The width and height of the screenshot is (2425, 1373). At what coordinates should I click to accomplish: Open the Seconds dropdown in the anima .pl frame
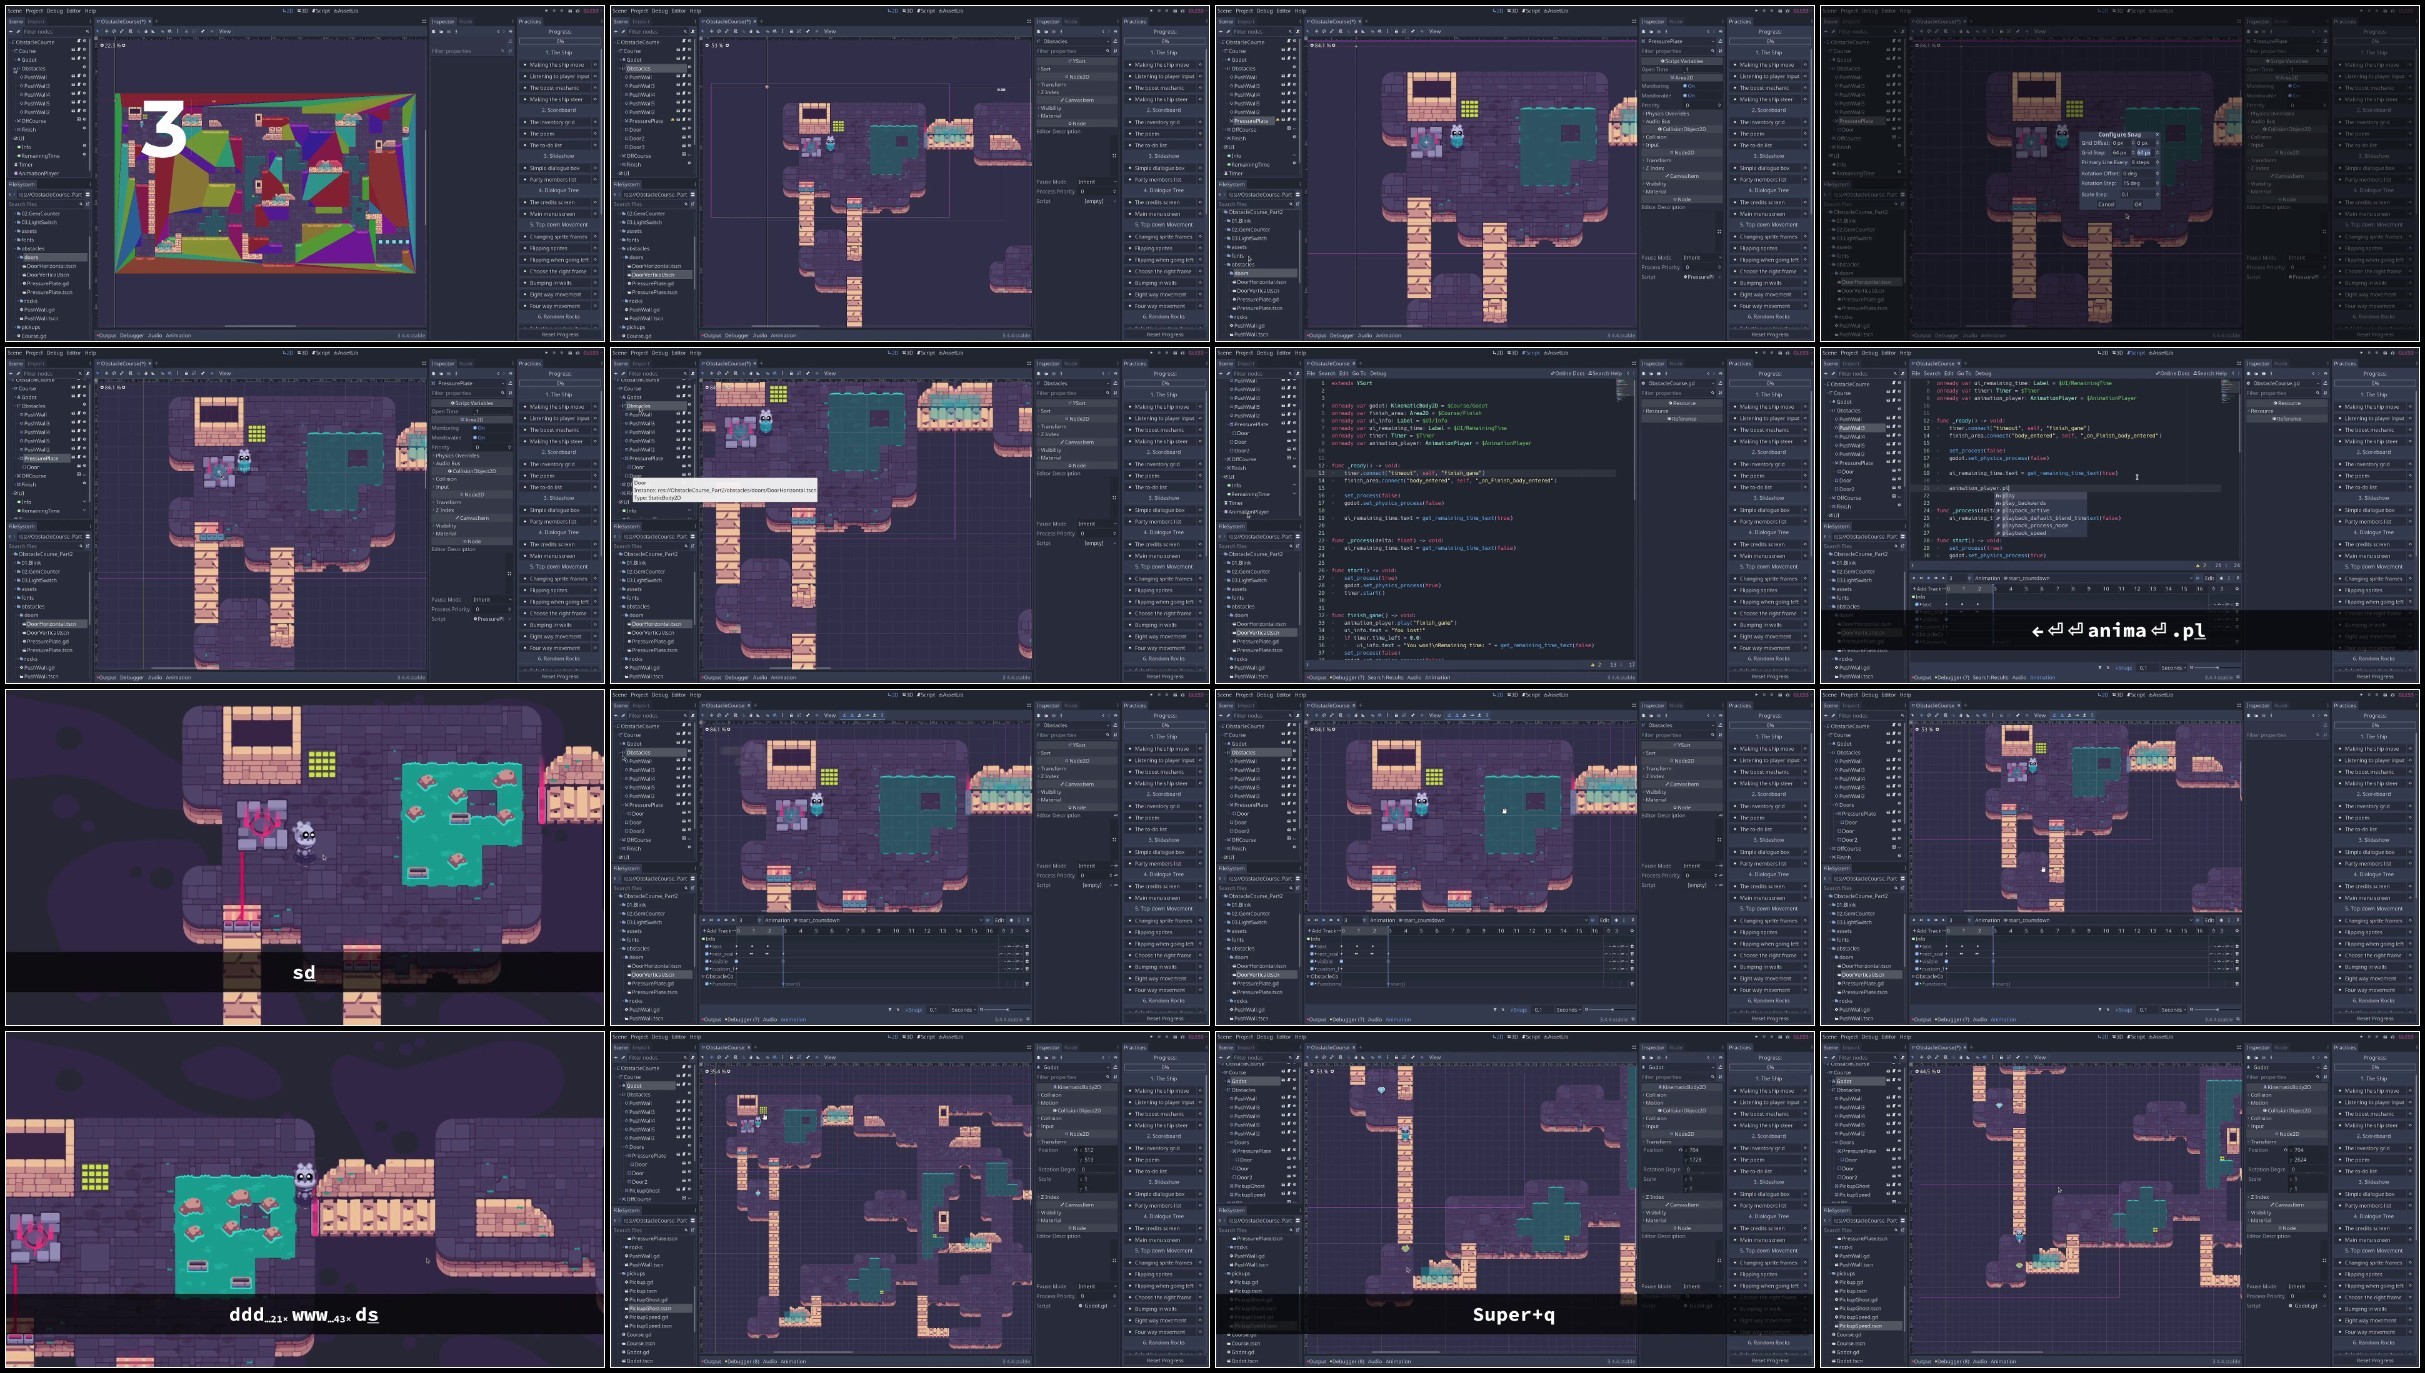pyautogui.click(x=2173, y=668)
